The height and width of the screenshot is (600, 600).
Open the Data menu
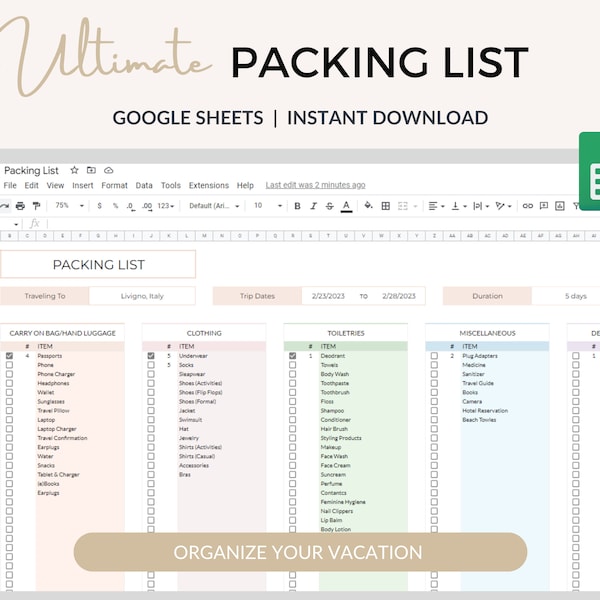[x=144, y=185]
